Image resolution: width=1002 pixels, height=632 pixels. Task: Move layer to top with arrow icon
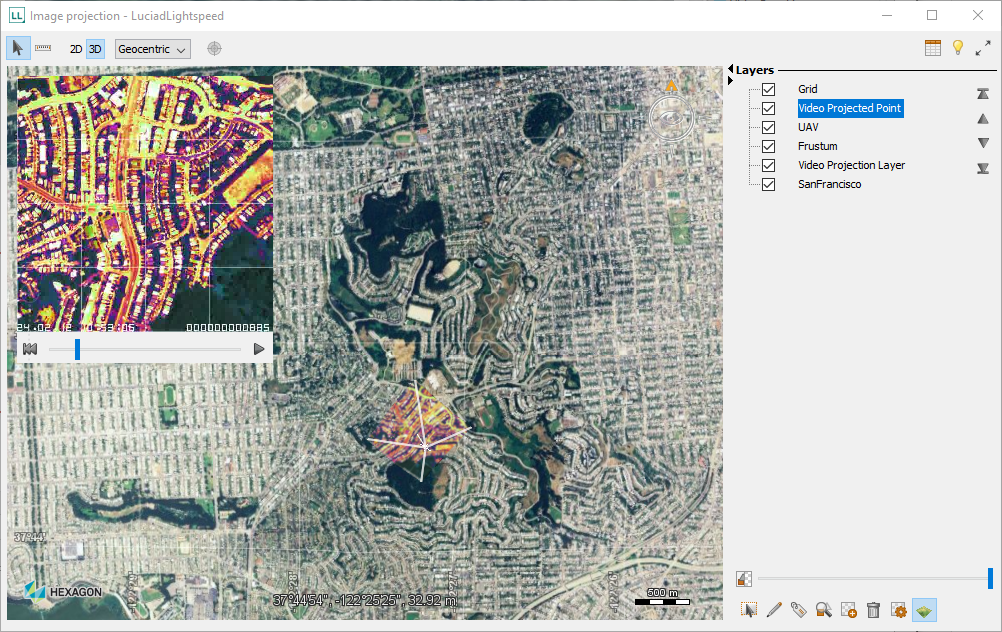[983, 94]
